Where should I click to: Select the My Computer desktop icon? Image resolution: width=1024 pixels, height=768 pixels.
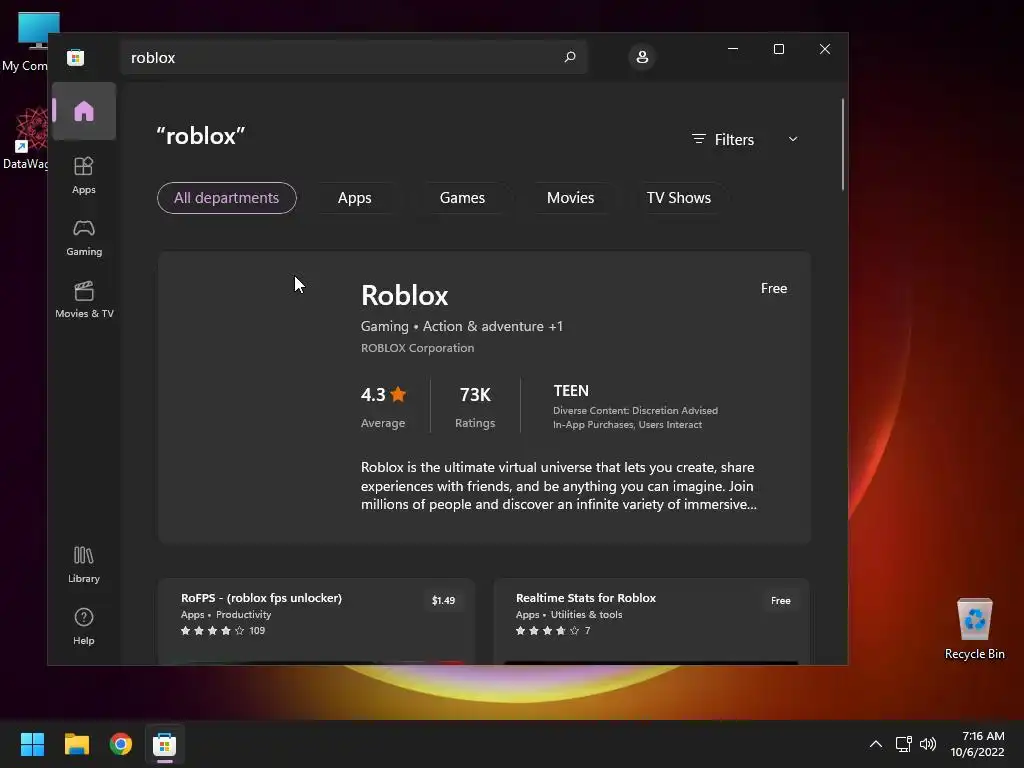pyautogui.click(x=26, y=41)
